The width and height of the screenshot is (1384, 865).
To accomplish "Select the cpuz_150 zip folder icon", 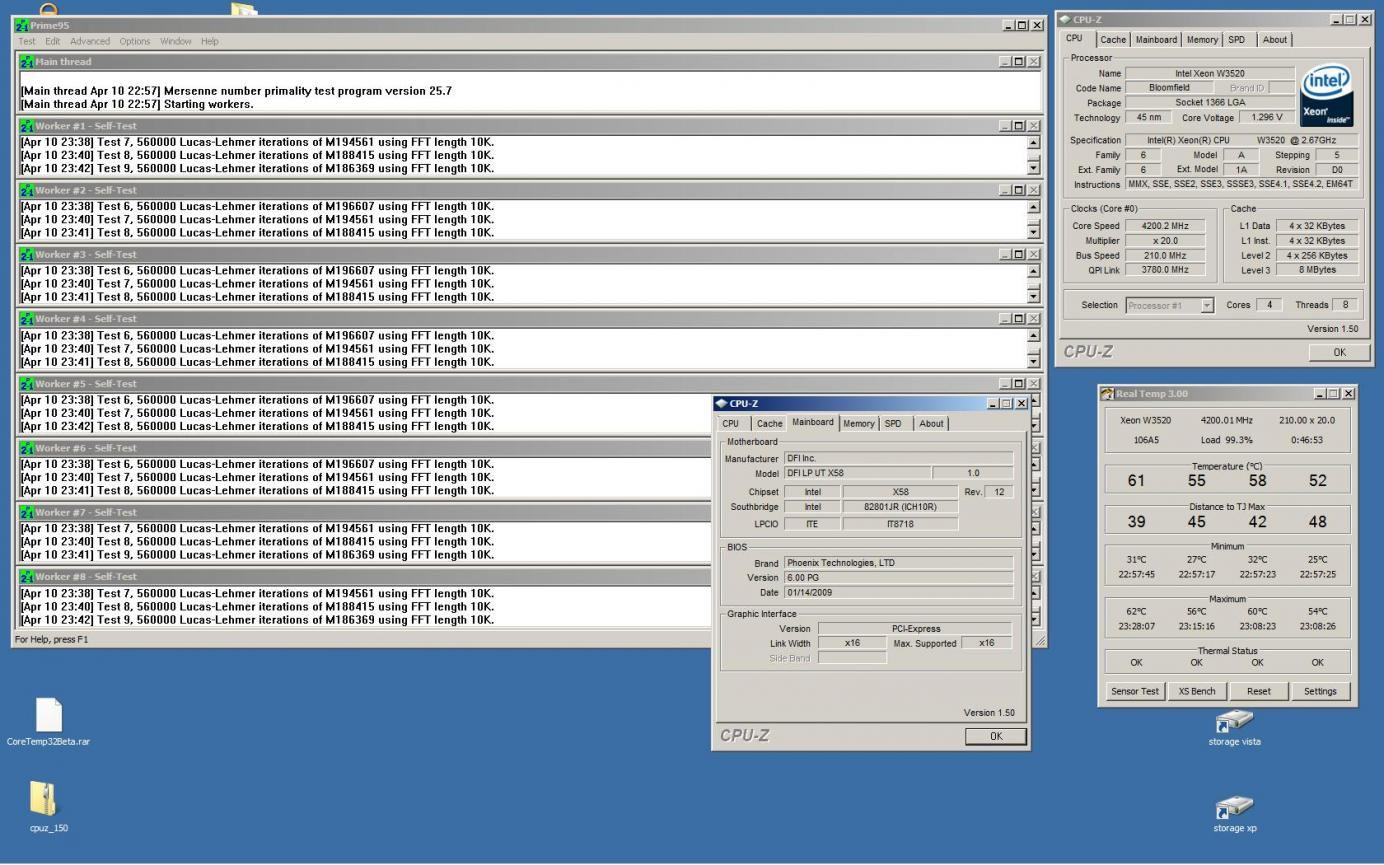I will [x=44, y=798].
